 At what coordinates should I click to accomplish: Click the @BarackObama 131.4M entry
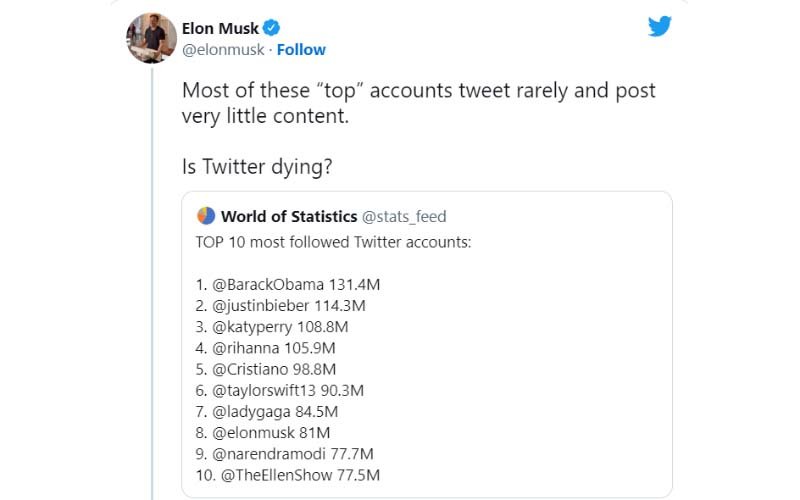(x=288, y=284)
